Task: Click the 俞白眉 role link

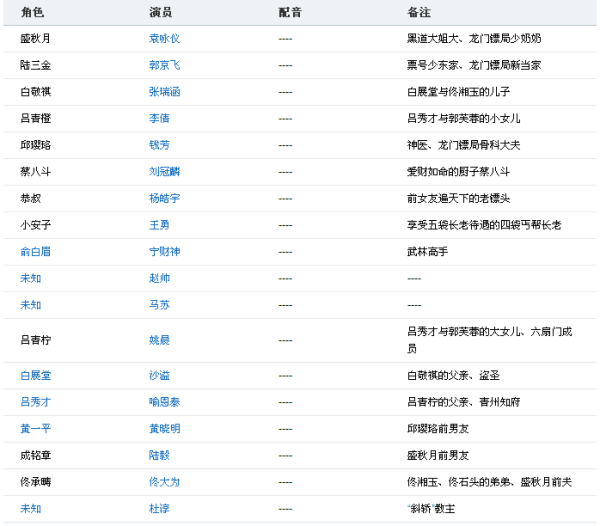Action: [35, 251]
